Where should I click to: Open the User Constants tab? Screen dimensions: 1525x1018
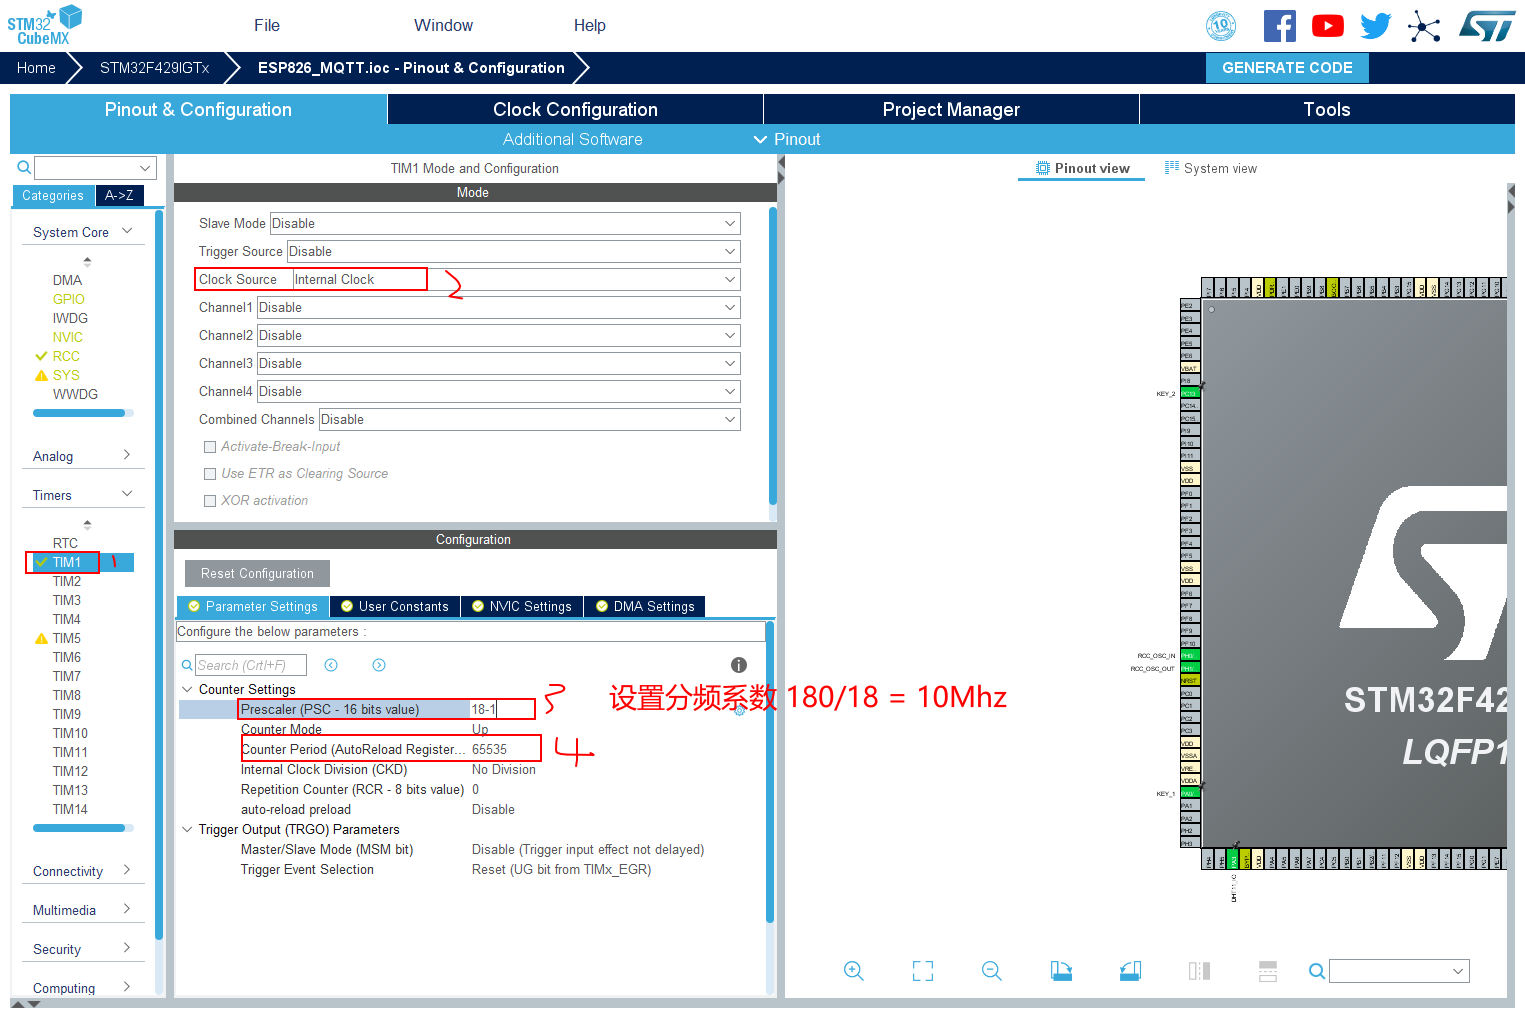click(395, 606)
